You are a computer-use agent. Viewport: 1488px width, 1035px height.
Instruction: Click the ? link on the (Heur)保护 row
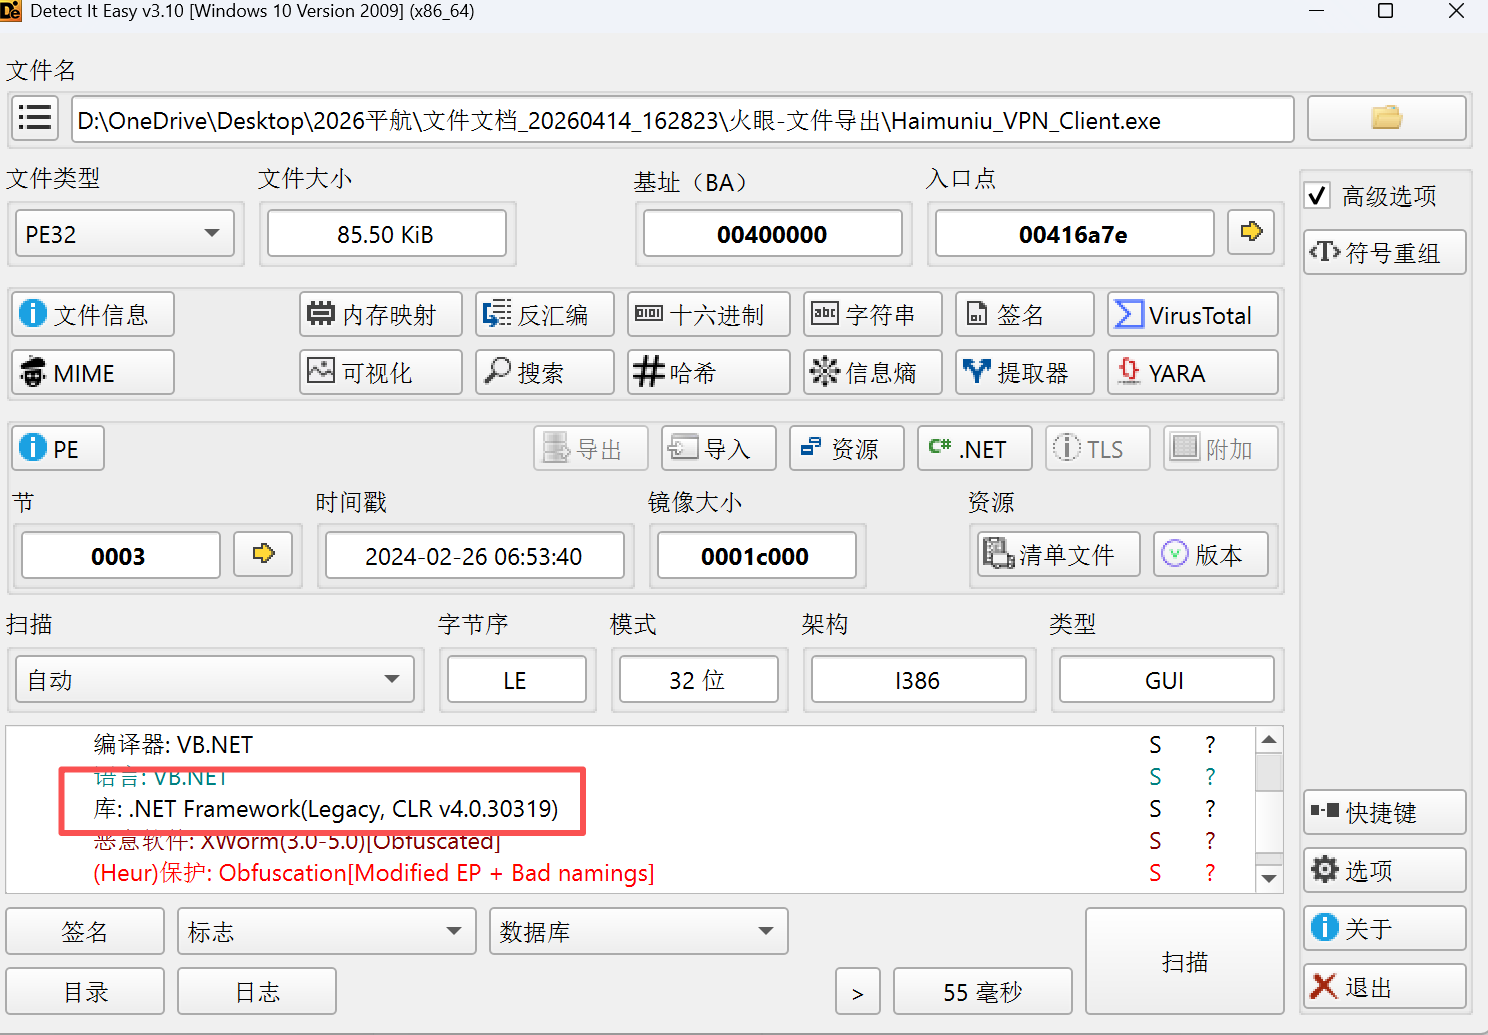[1210, 872]
